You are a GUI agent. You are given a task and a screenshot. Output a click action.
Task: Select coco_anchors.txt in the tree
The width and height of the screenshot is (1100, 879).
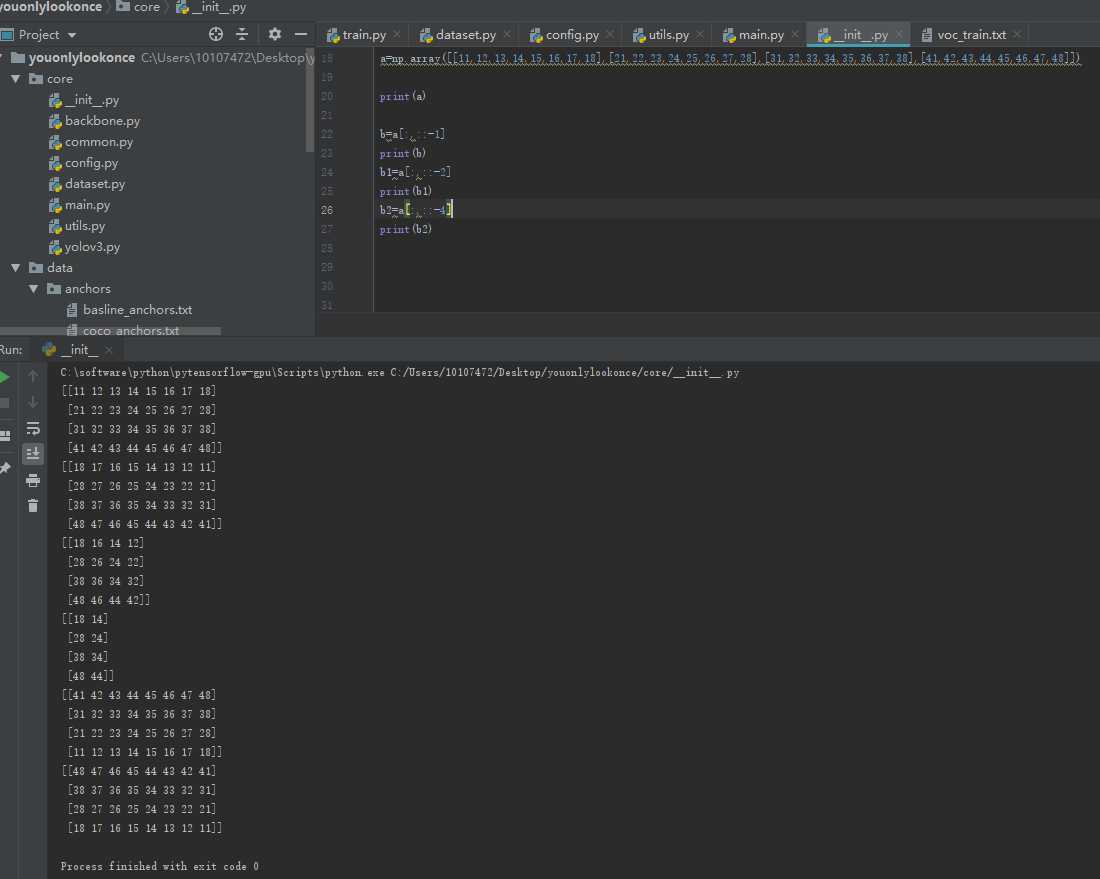[x=130, y=330]
